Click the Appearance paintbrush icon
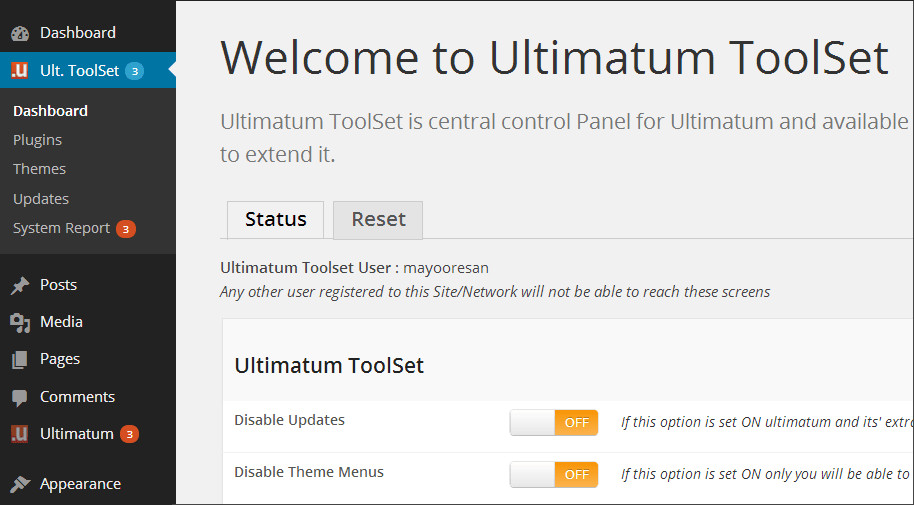Screen dimensions: 914x505 (20, 484)
